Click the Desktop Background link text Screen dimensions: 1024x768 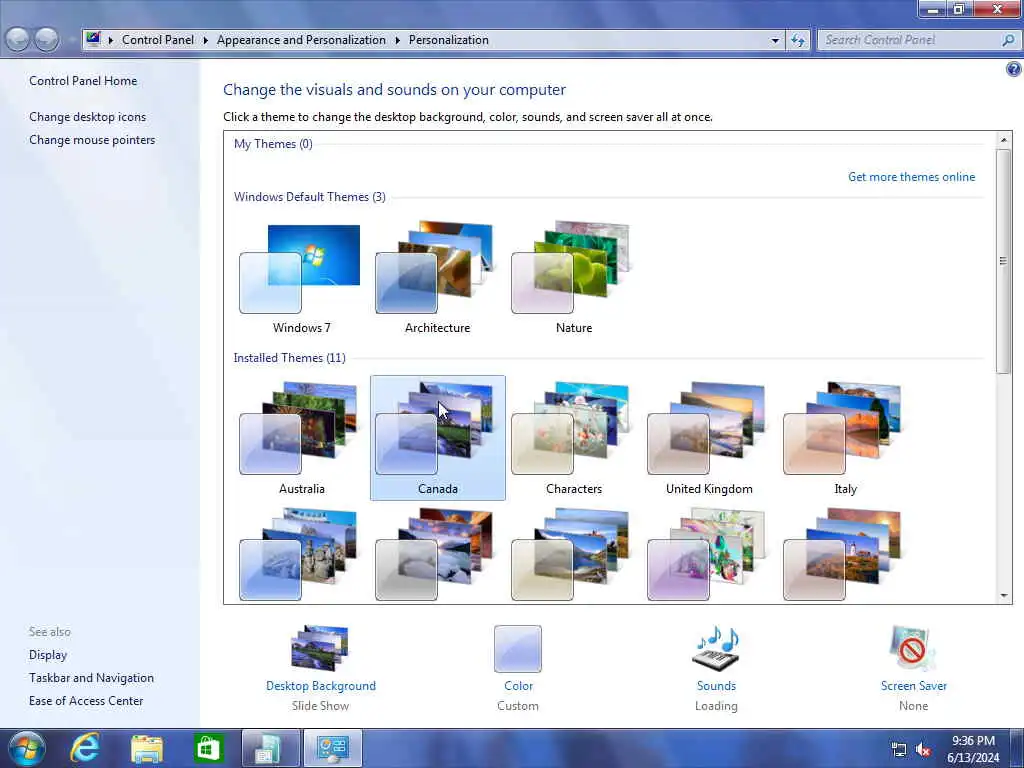321,686
